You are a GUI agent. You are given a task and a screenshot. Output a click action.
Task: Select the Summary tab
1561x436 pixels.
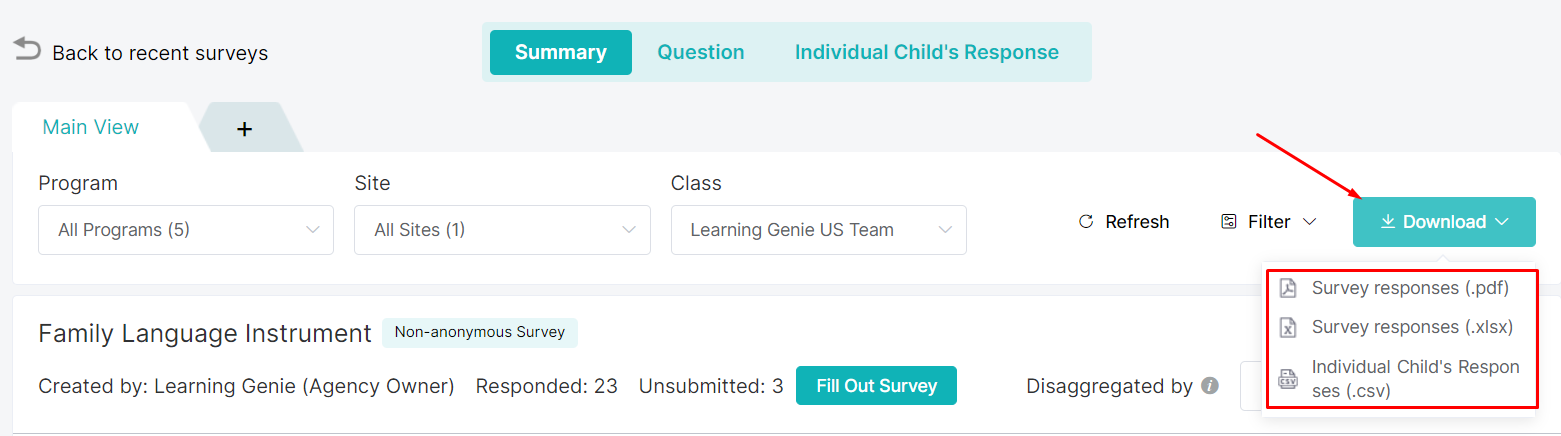point(561,52)
